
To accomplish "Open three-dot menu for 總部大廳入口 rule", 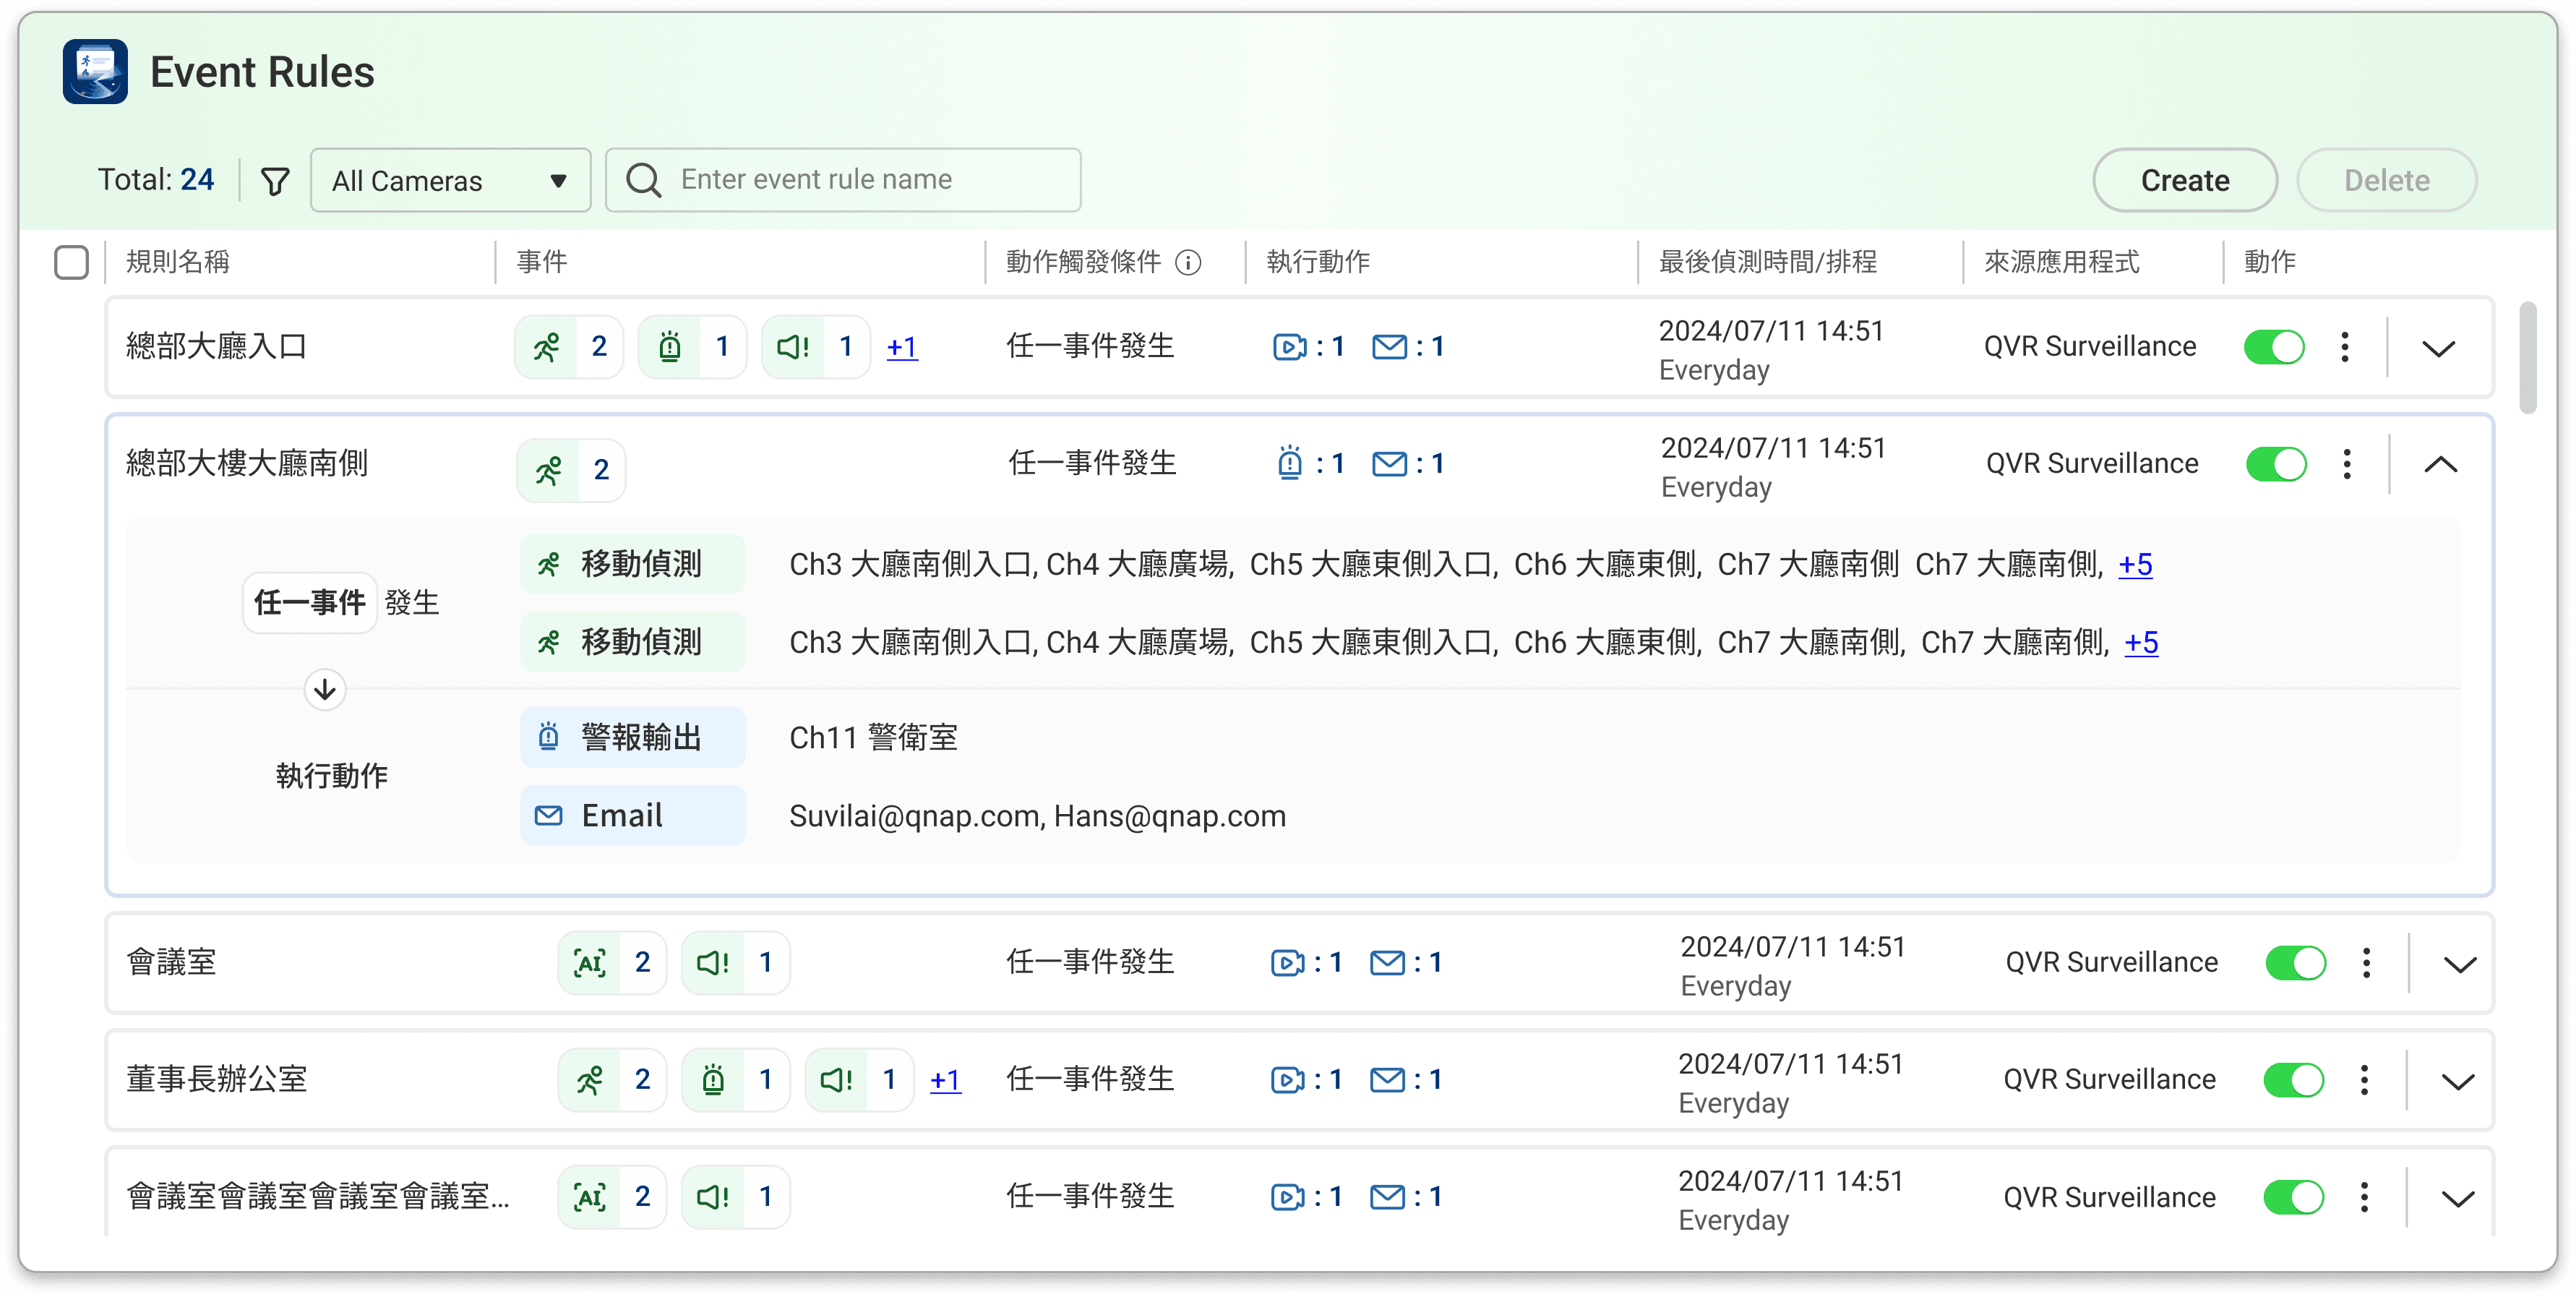I will coord(2344,347).
